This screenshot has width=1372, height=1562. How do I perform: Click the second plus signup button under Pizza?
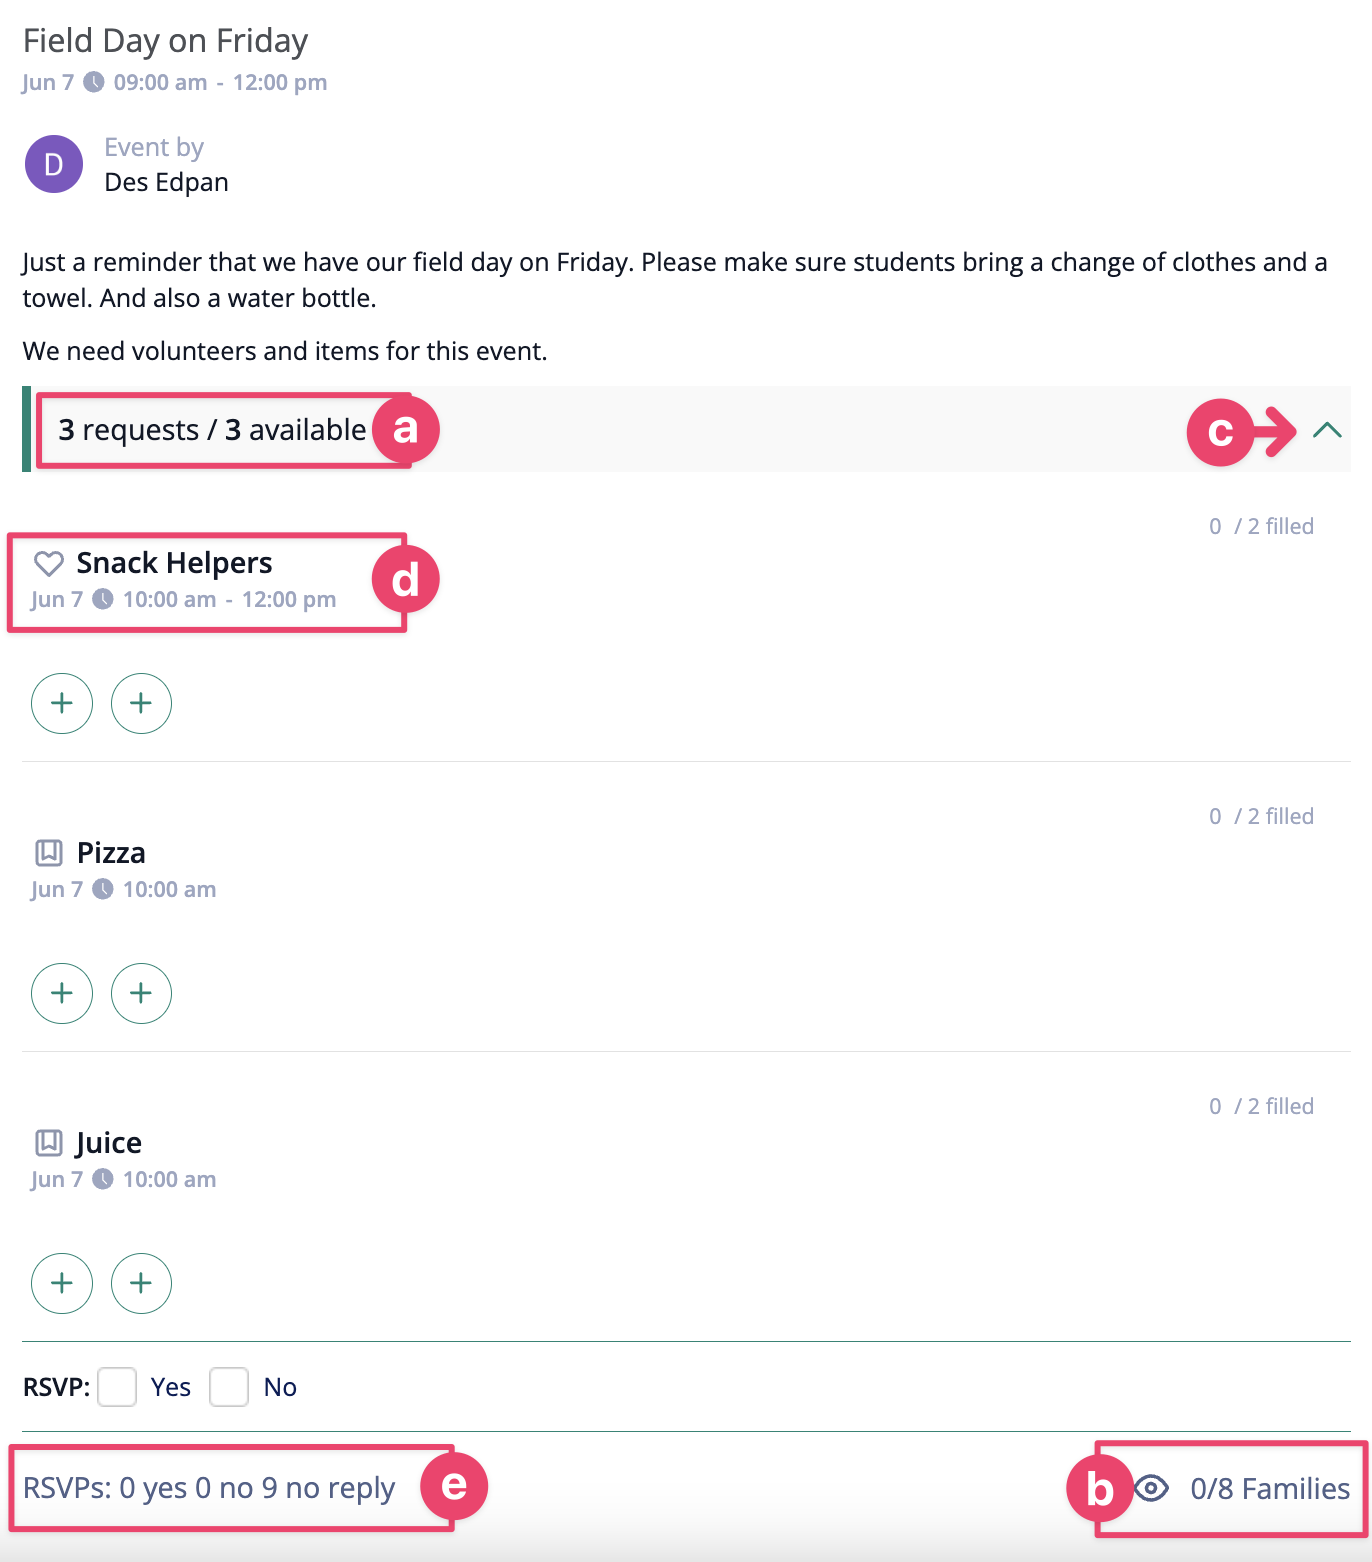141,993
